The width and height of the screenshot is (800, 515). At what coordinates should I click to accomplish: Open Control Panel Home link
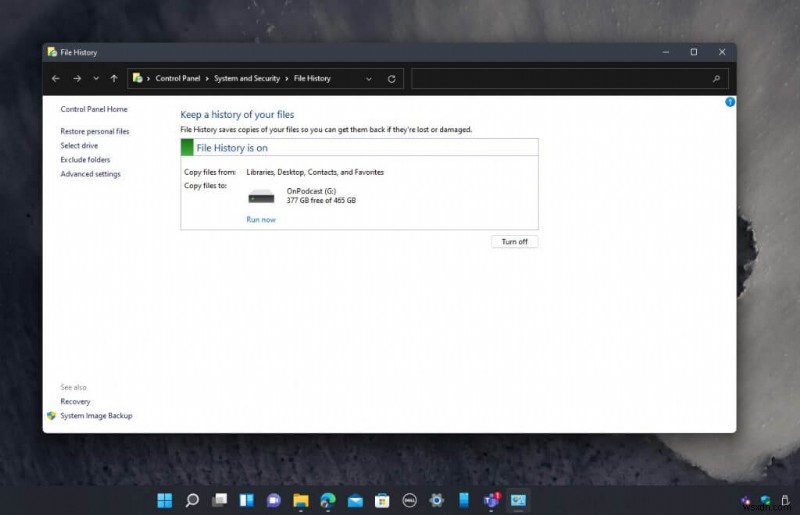click(94, 109)
